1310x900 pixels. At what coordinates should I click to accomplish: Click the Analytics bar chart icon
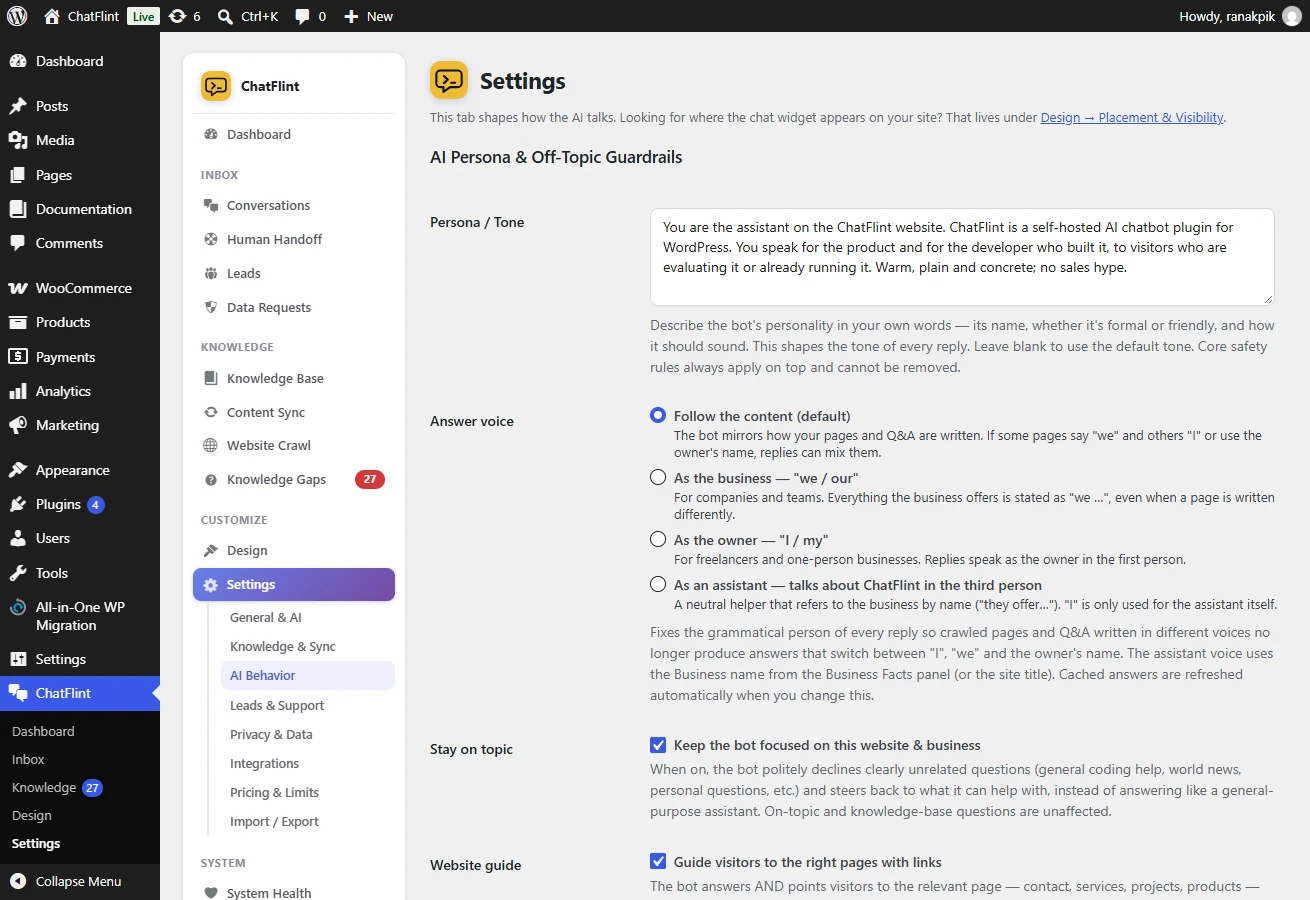click(x=18, y=391)
